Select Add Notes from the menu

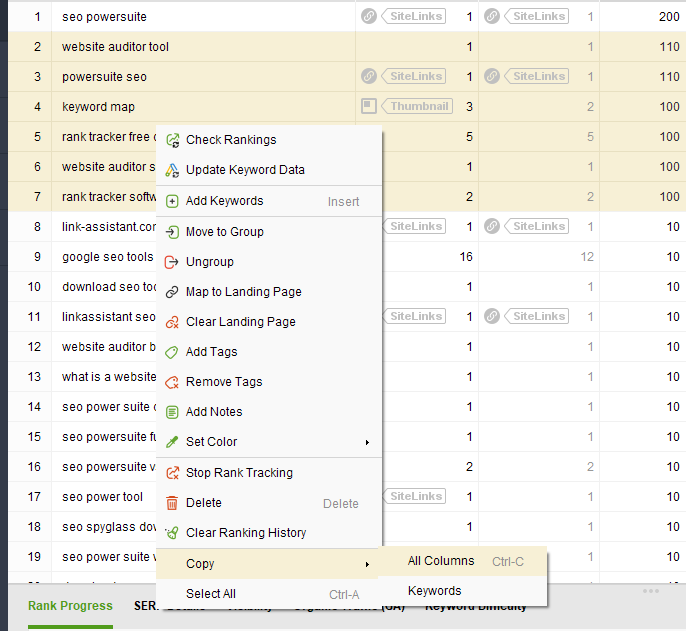click(x=269, y=412)
